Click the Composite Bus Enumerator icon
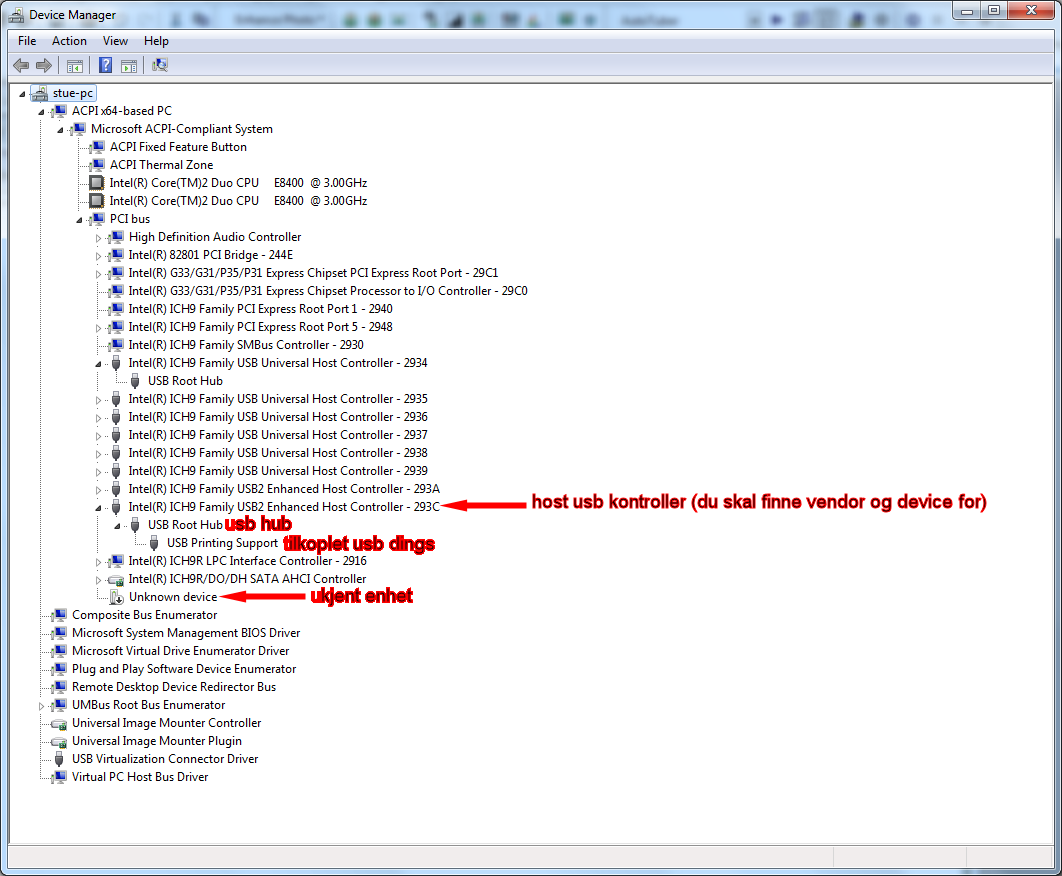Viewport: 1062px width, 876px height. coord(60,615)
